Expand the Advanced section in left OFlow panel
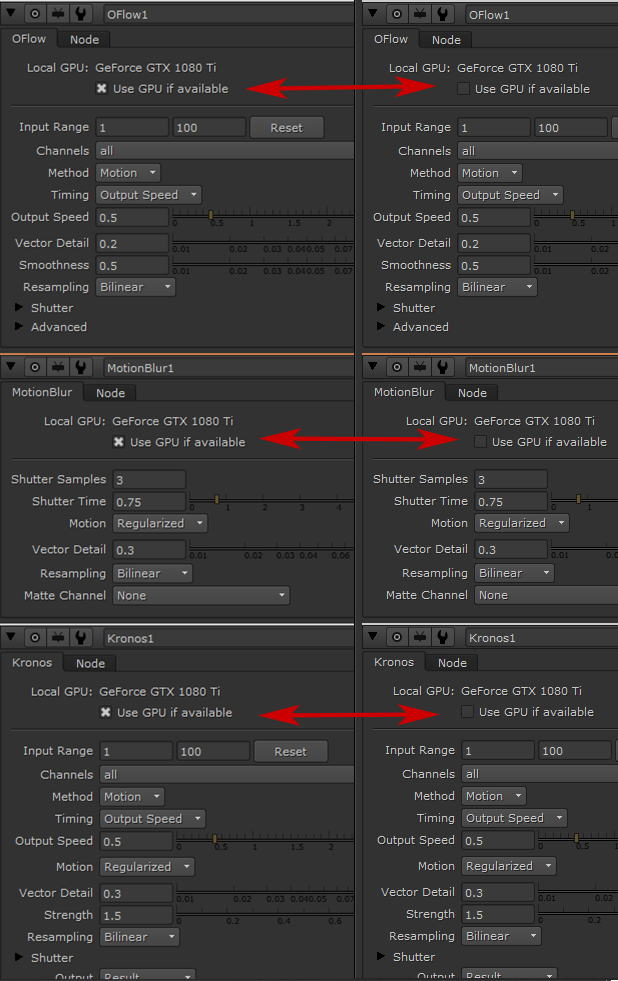 click(x=19, y=327)
